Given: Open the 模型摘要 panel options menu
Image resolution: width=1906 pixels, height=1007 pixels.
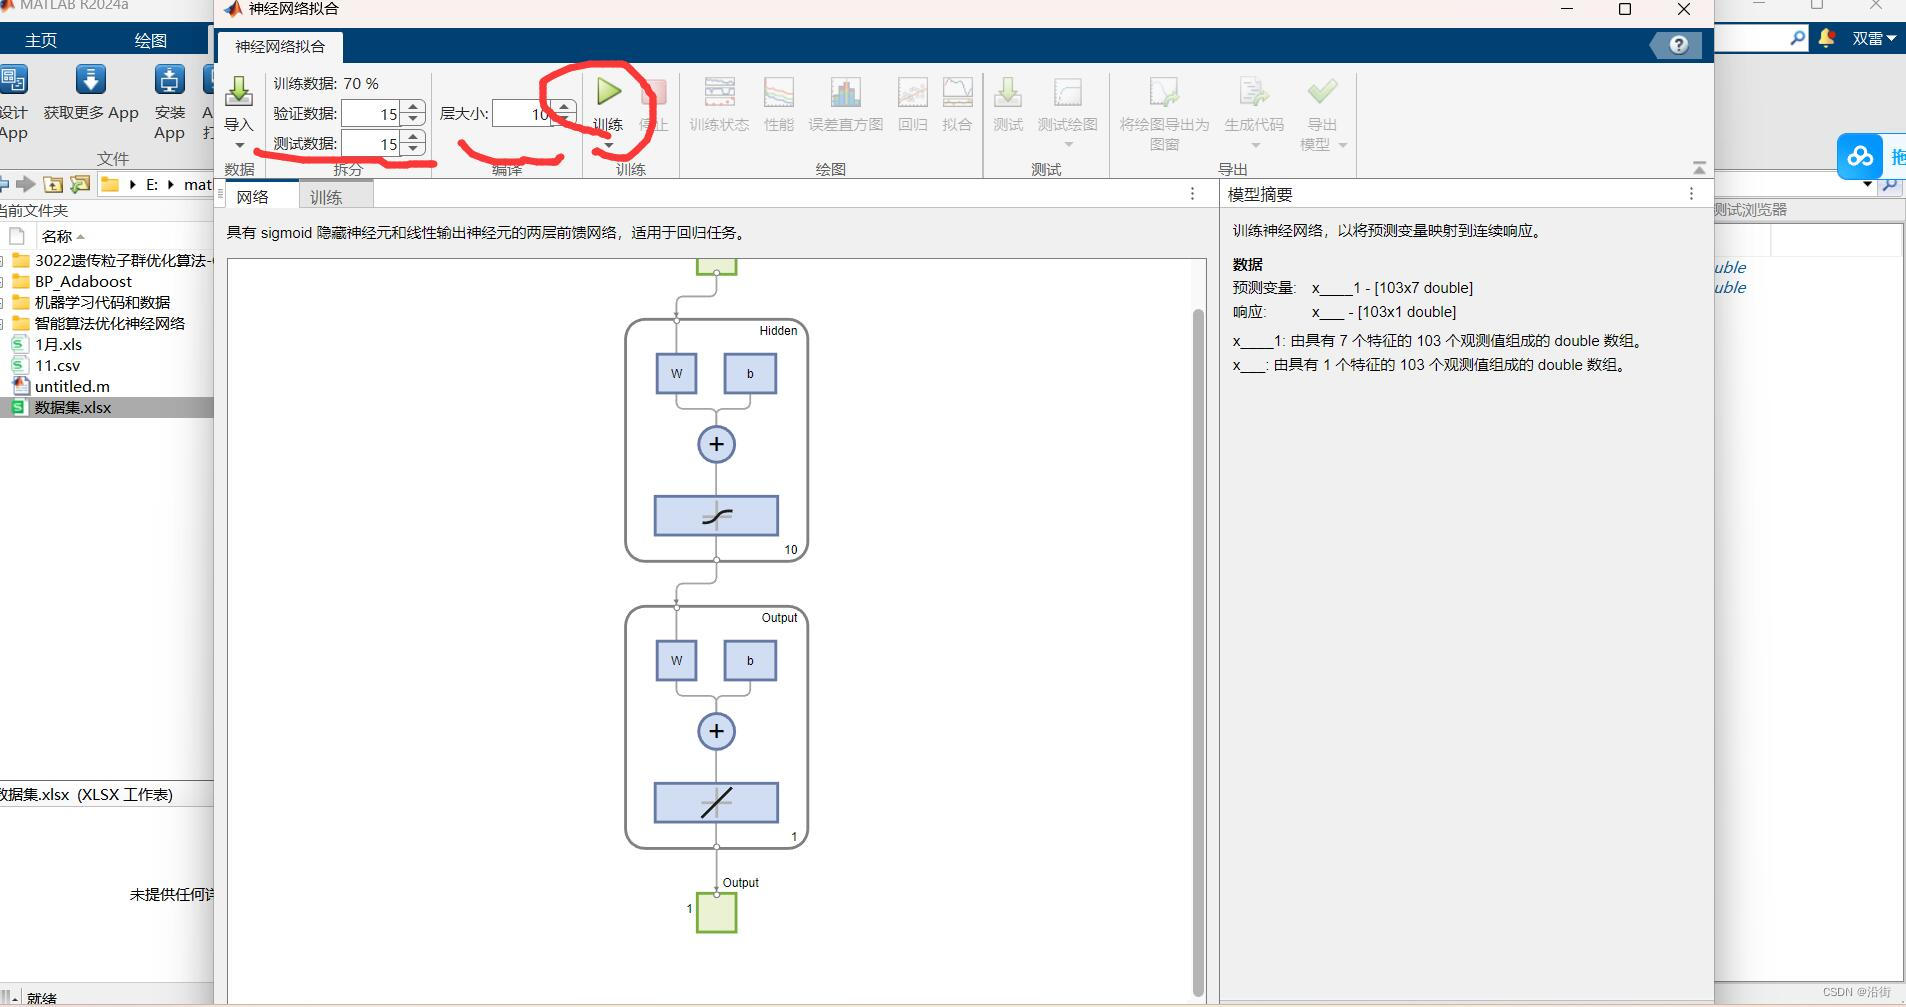Looking at the screenshot, I should [x=1691, y=194].
